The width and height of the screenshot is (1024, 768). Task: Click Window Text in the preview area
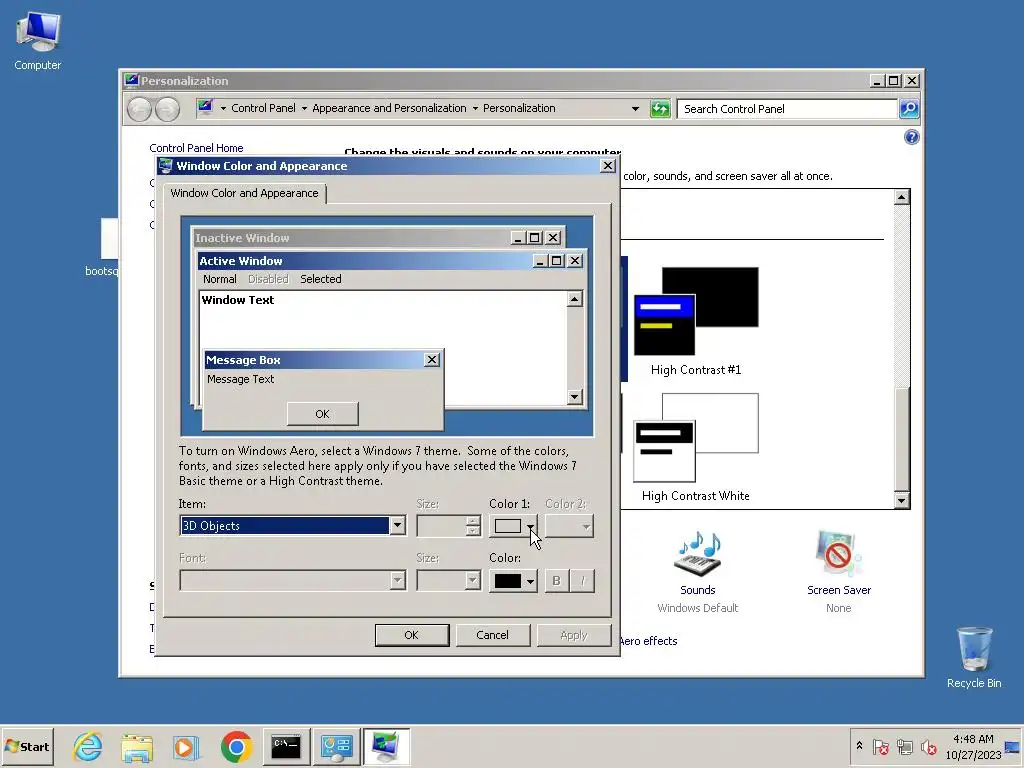click(238, 300)
